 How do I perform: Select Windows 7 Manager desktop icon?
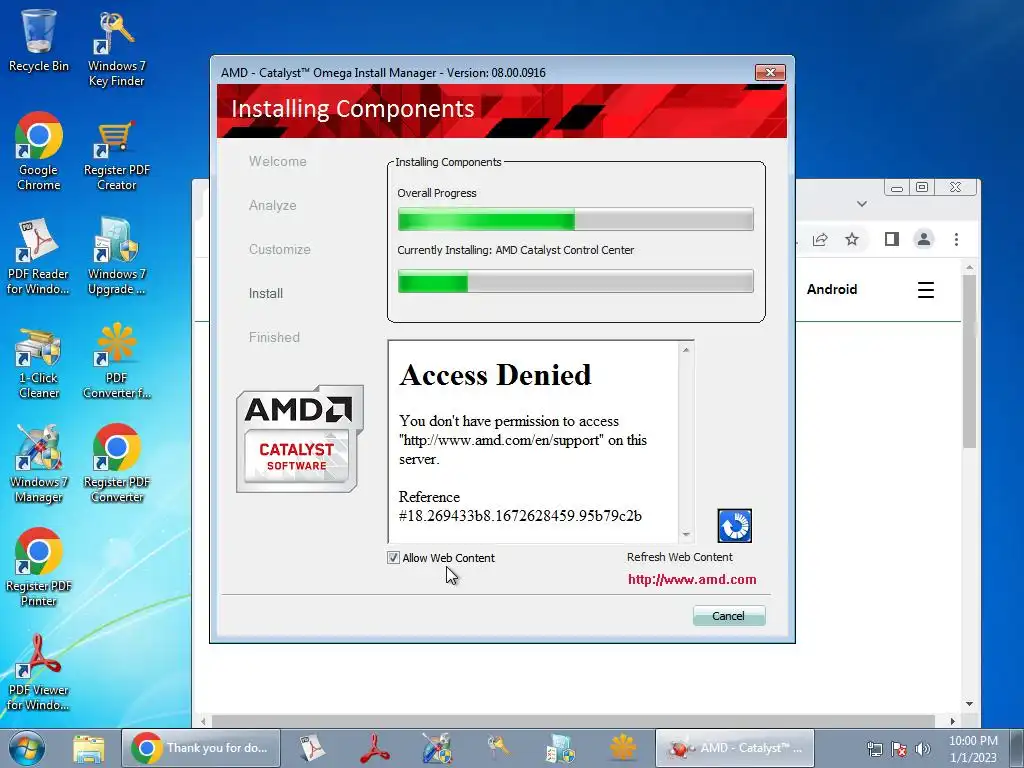point(39,464)
